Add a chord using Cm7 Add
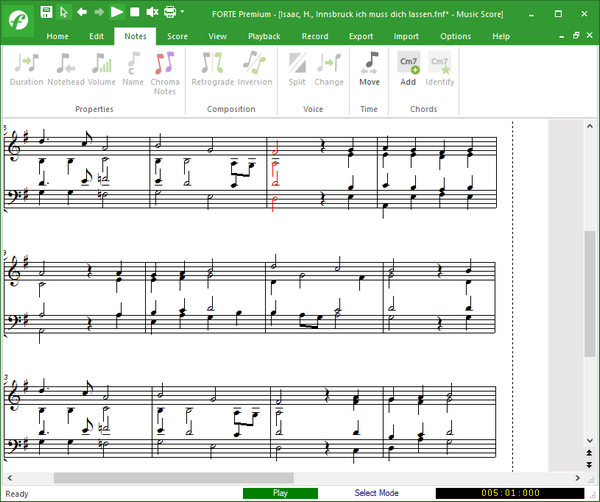 [x=408, y=68]
